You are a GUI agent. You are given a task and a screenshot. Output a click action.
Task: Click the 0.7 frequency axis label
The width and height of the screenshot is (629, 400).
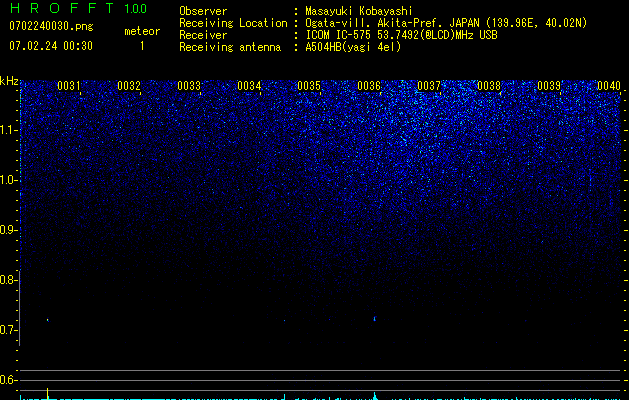pyautogui.click(x=8, y=330)
